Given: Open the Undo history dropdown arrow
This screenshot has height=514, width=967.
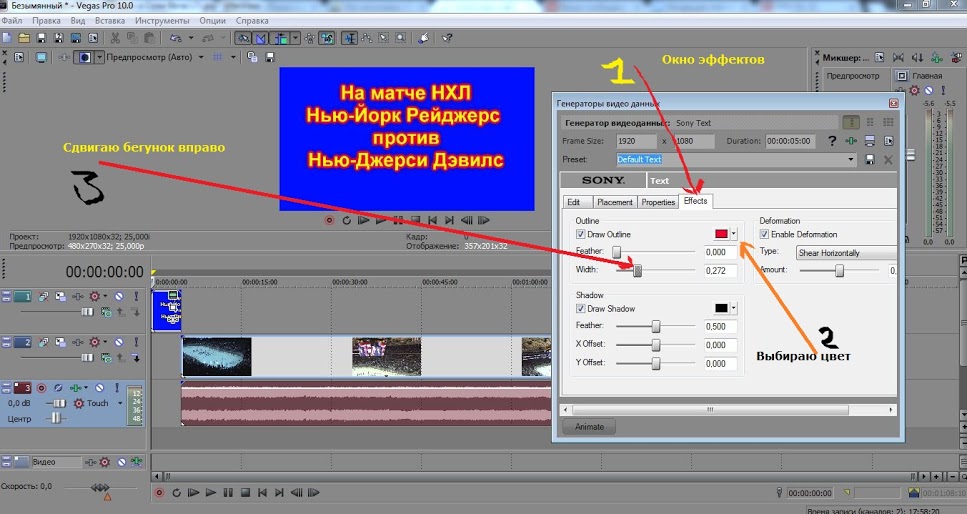Looking at the screenshot, I should [191, 38].
